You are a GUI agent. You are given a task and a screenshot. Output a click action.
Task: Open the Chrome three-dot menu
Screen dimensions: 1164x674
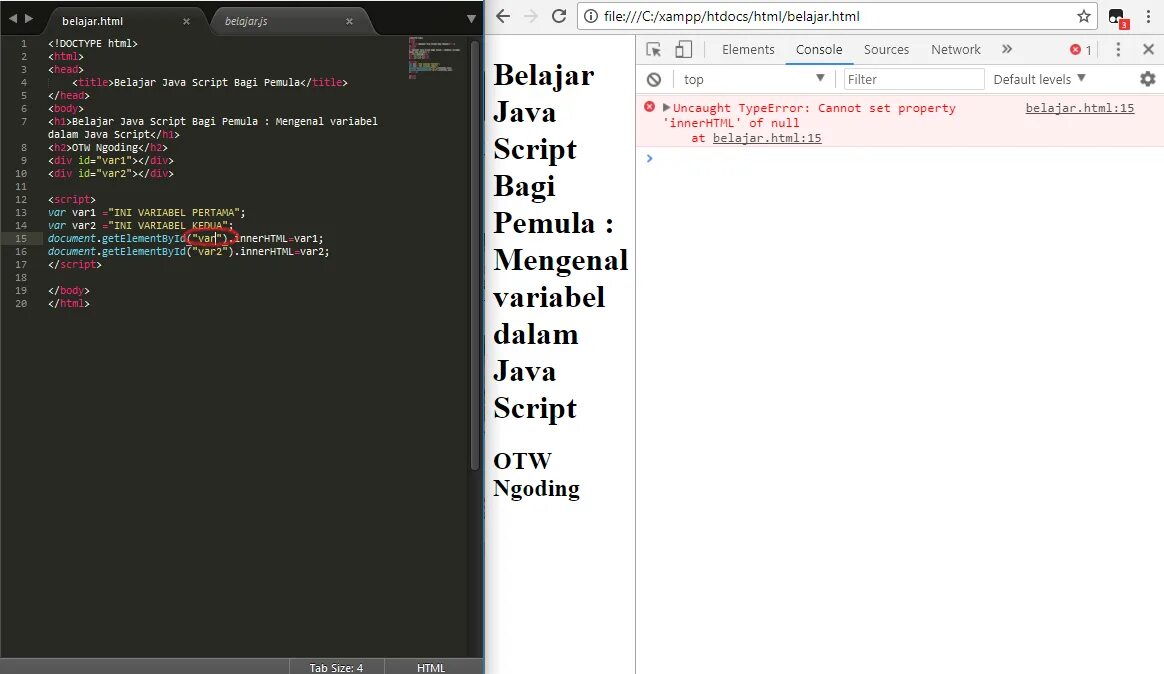pos(1148,16)
